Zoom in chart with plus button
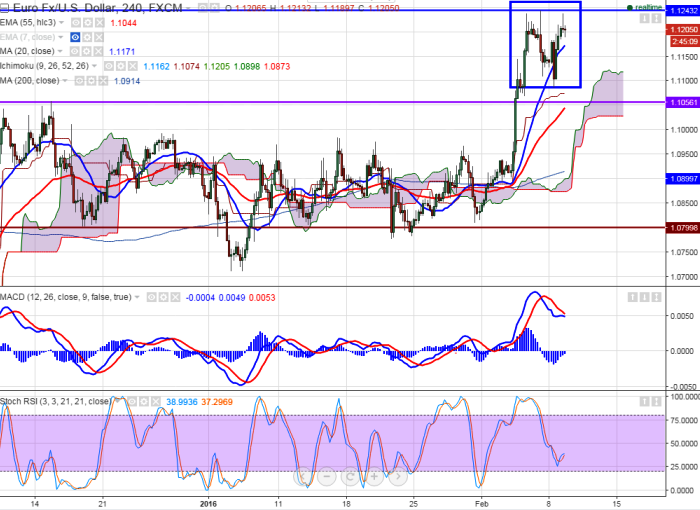700x510 pixels. click(x=374, y=477)
